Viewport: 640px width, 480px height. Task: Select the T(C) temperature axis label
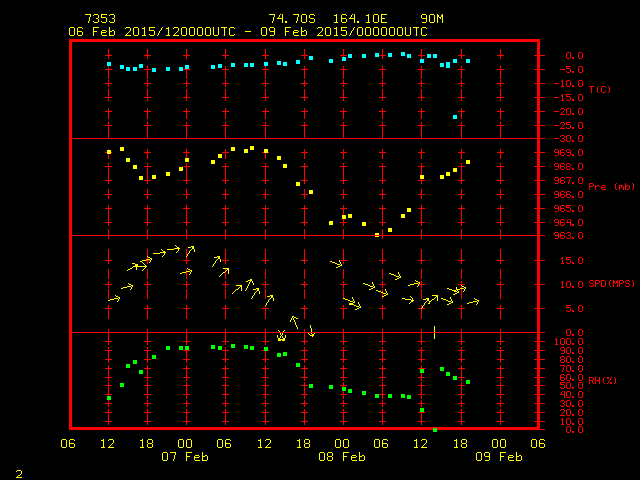[599, 89]
